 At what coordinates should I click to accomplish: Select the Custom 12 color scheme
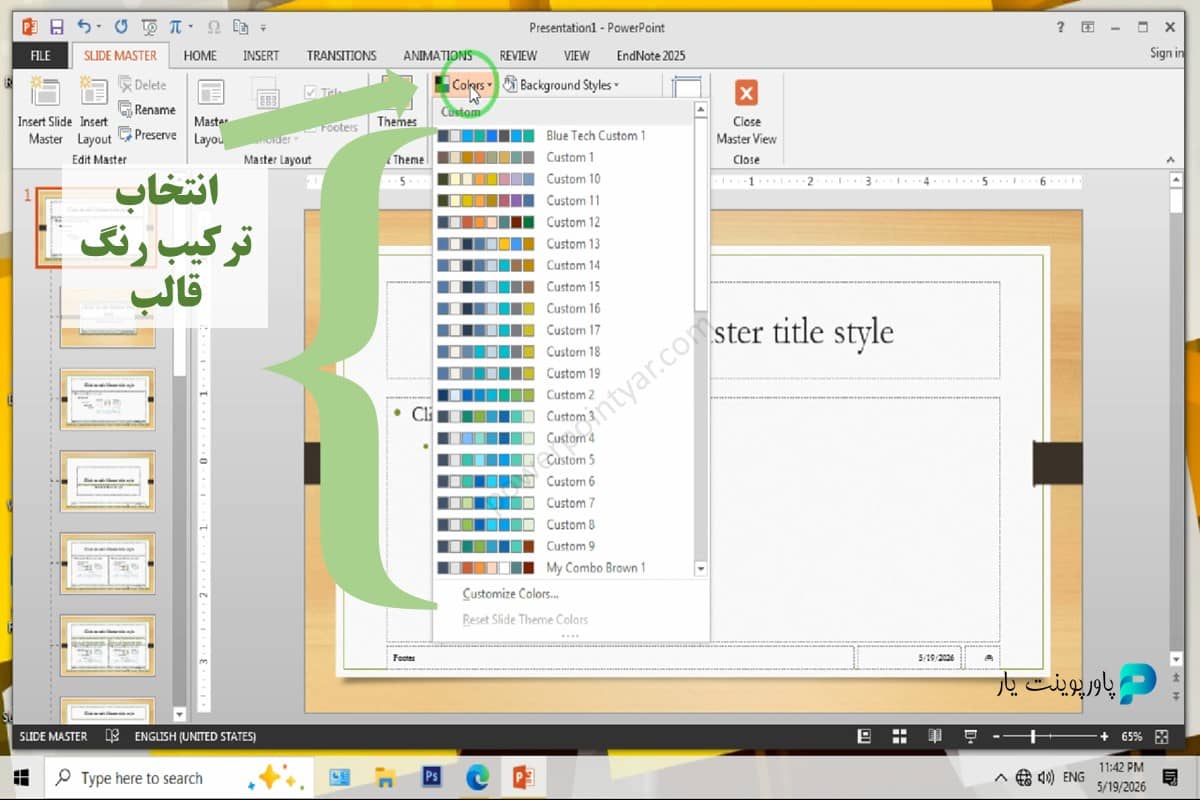[565, 222]
